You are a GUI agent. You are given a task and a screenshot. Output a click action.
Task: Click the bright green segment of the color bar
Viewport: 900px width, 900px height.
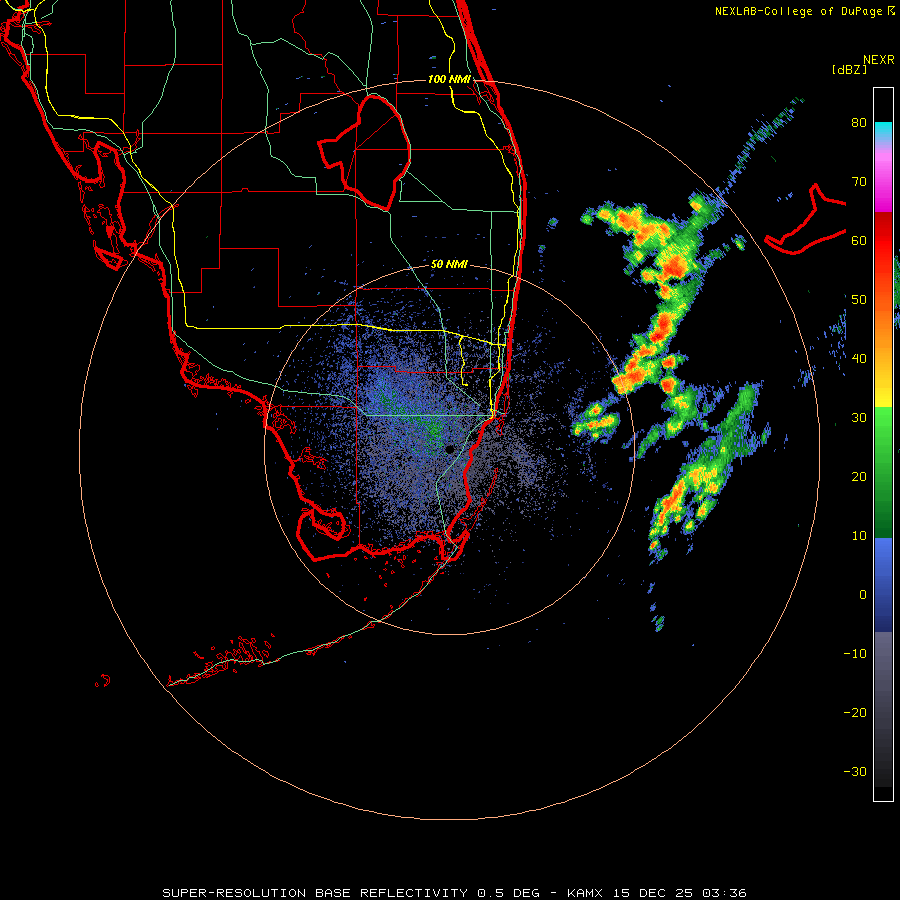883,424
